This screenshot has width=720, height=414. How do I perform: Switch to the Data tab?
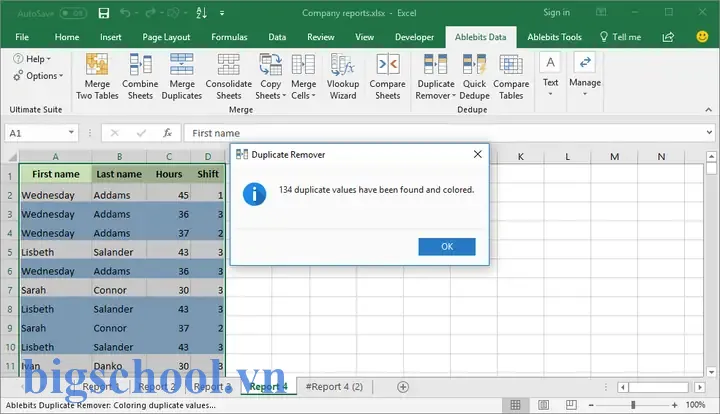click(277, 37)
